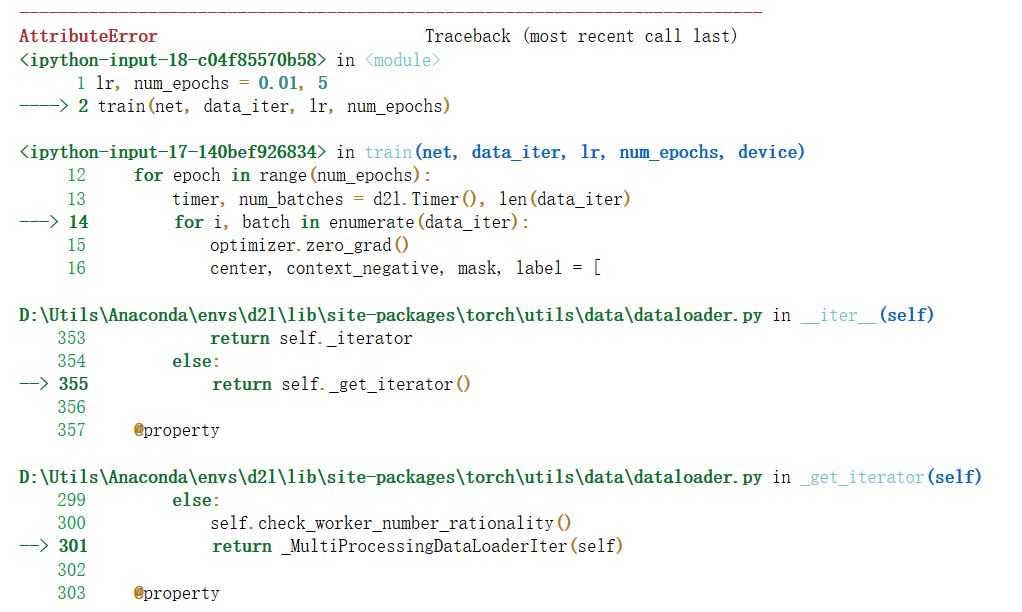Image resolution: width=1022 pixels, height=612 pixels.
Task: Click the 'train(net, data_iter, lr, num_epochs)' call line
Action: 274,106
